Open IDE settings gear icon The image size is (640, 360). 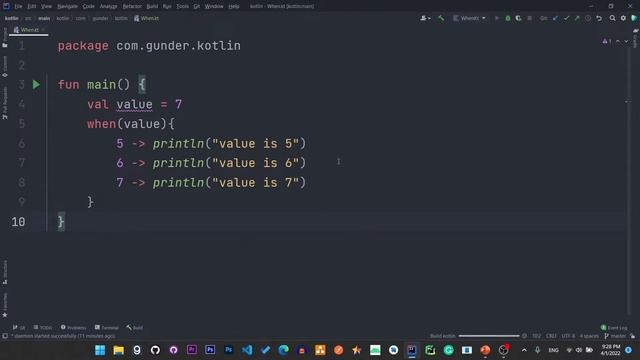[x=623, y=18]
